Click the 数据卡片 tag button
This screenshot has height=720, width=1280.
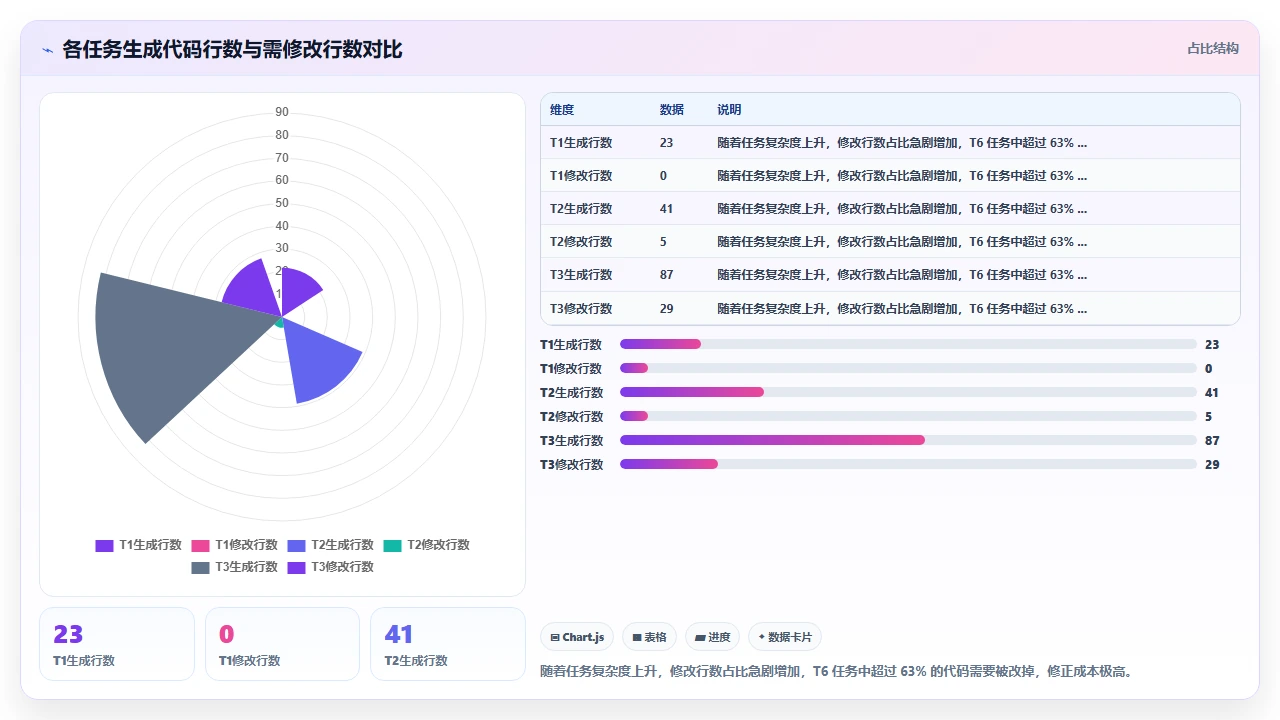pos(785,637)
